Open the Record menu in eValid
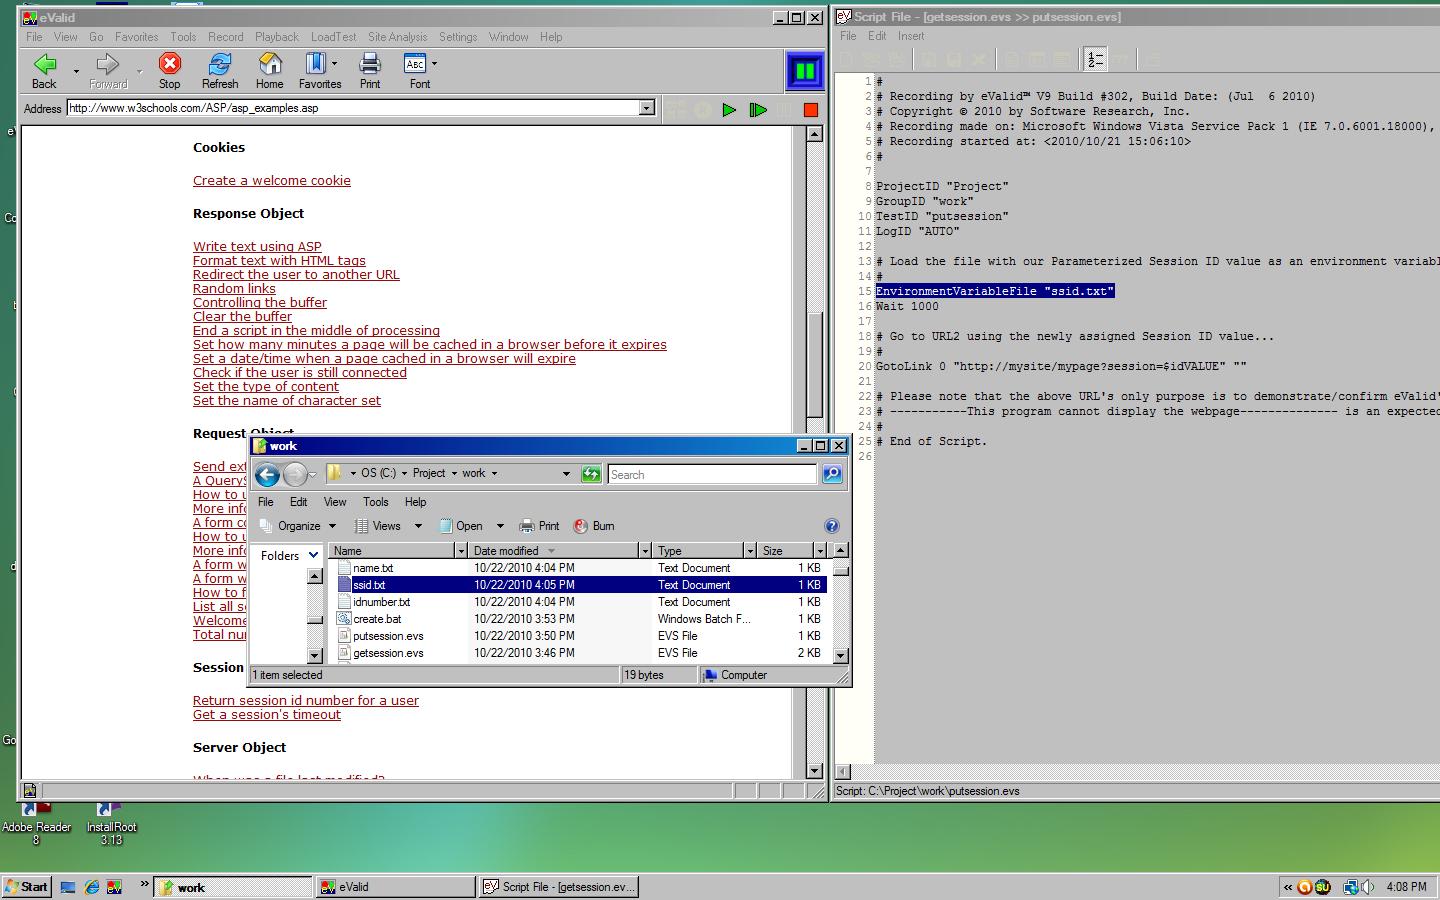Screen dimensions: 1440x900 (225, 37)
